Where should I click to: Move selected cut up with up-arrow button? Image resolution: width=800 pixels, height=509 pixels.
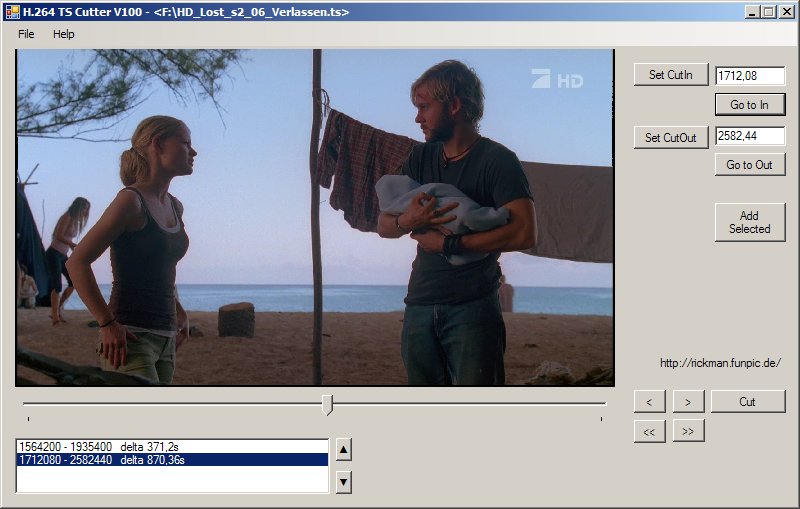[x=343, y=450]
